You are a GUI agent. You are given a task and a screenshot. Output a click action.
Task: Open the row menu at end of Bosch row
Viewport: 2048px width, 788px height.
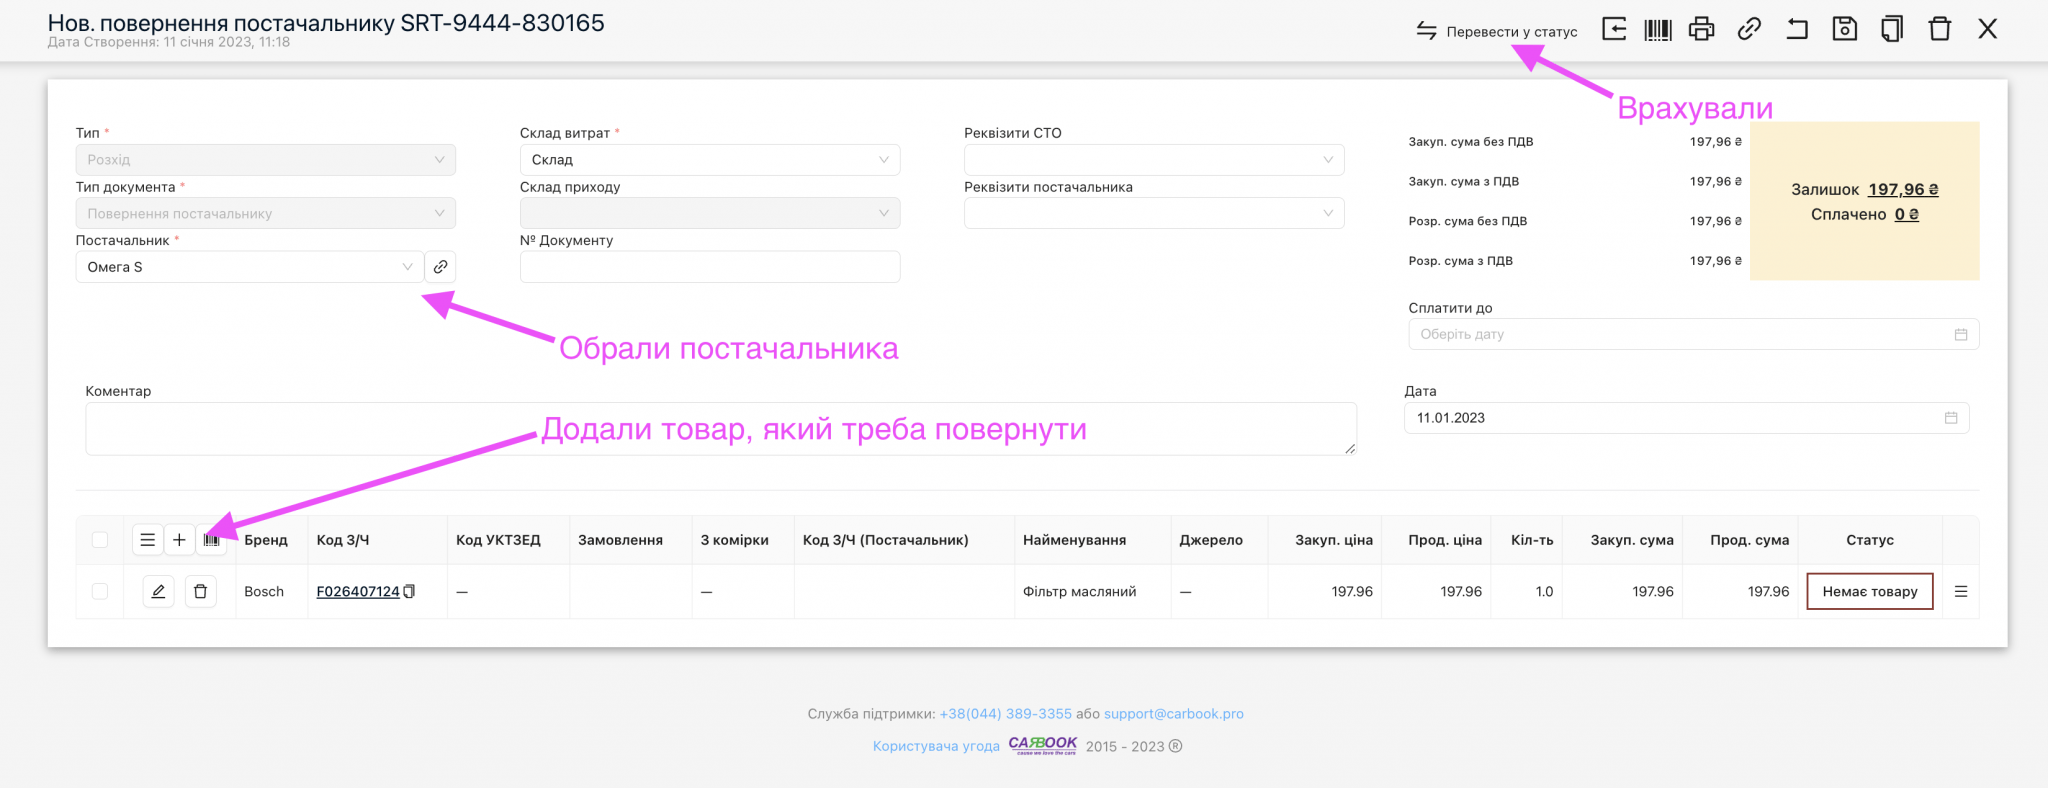[1960, 592]
